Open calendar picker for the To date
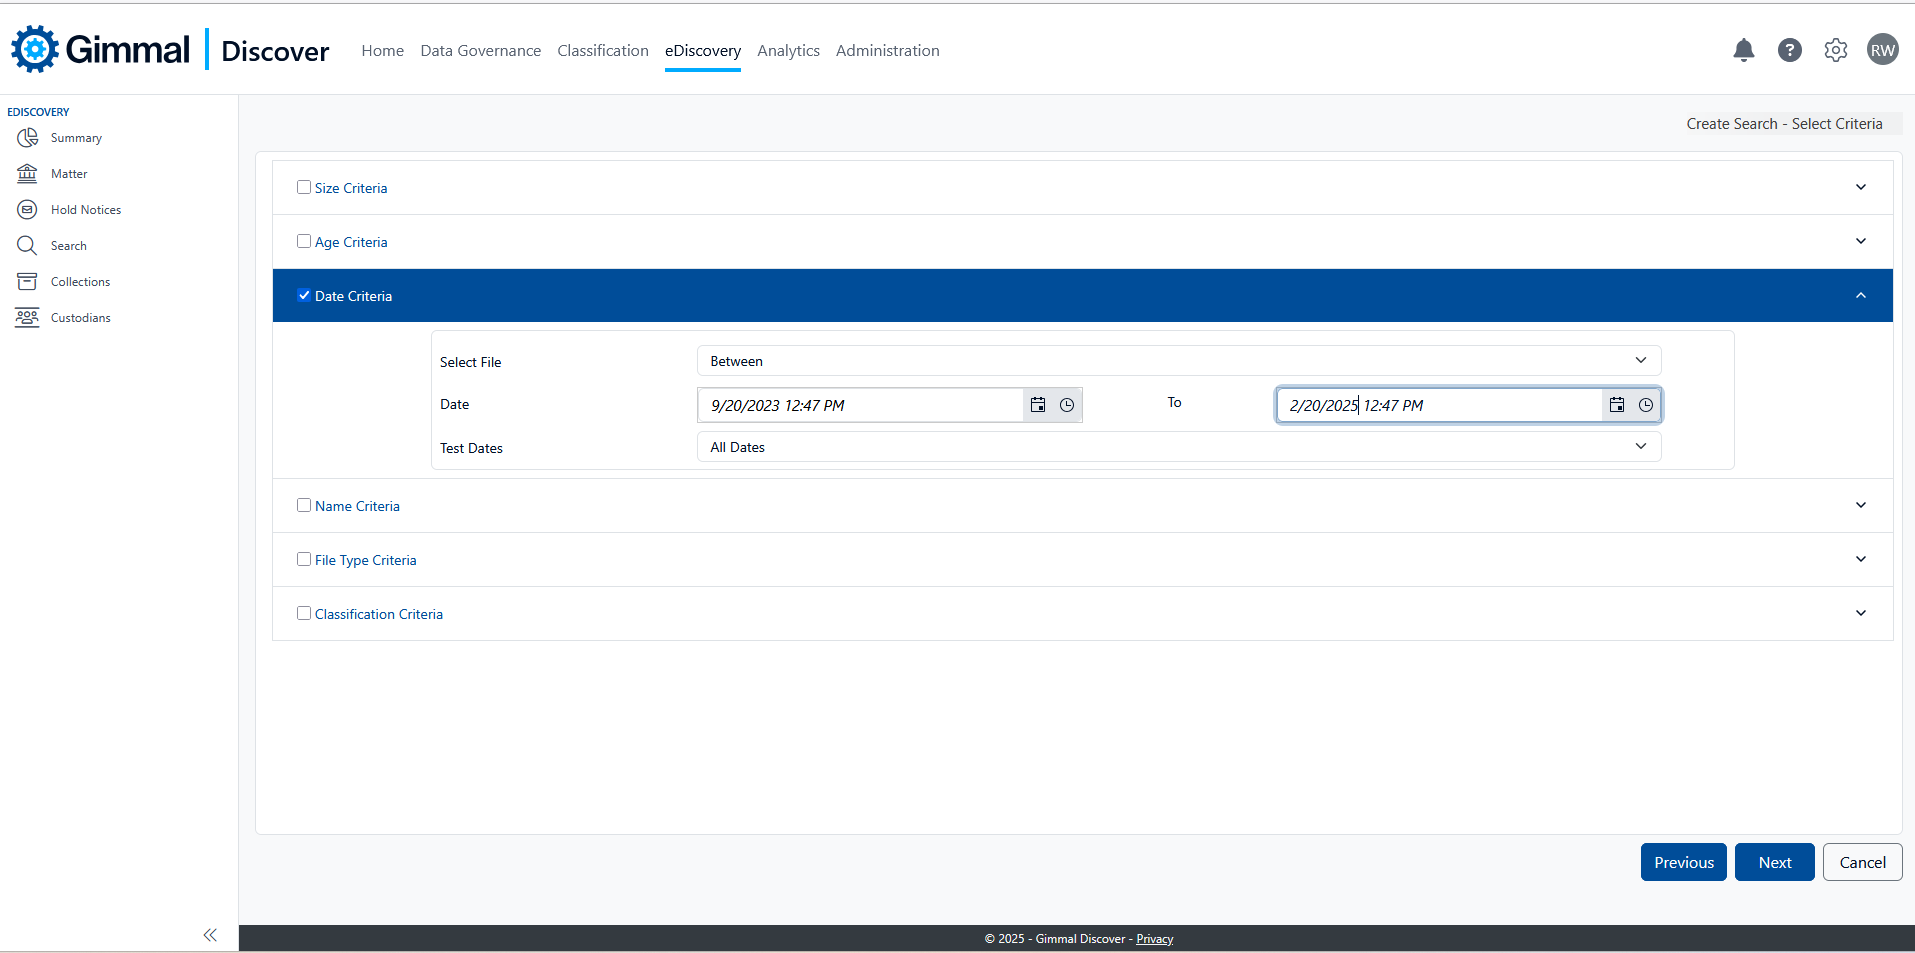This screenshot has width=1915, height=953. [x=1617, y=405]
